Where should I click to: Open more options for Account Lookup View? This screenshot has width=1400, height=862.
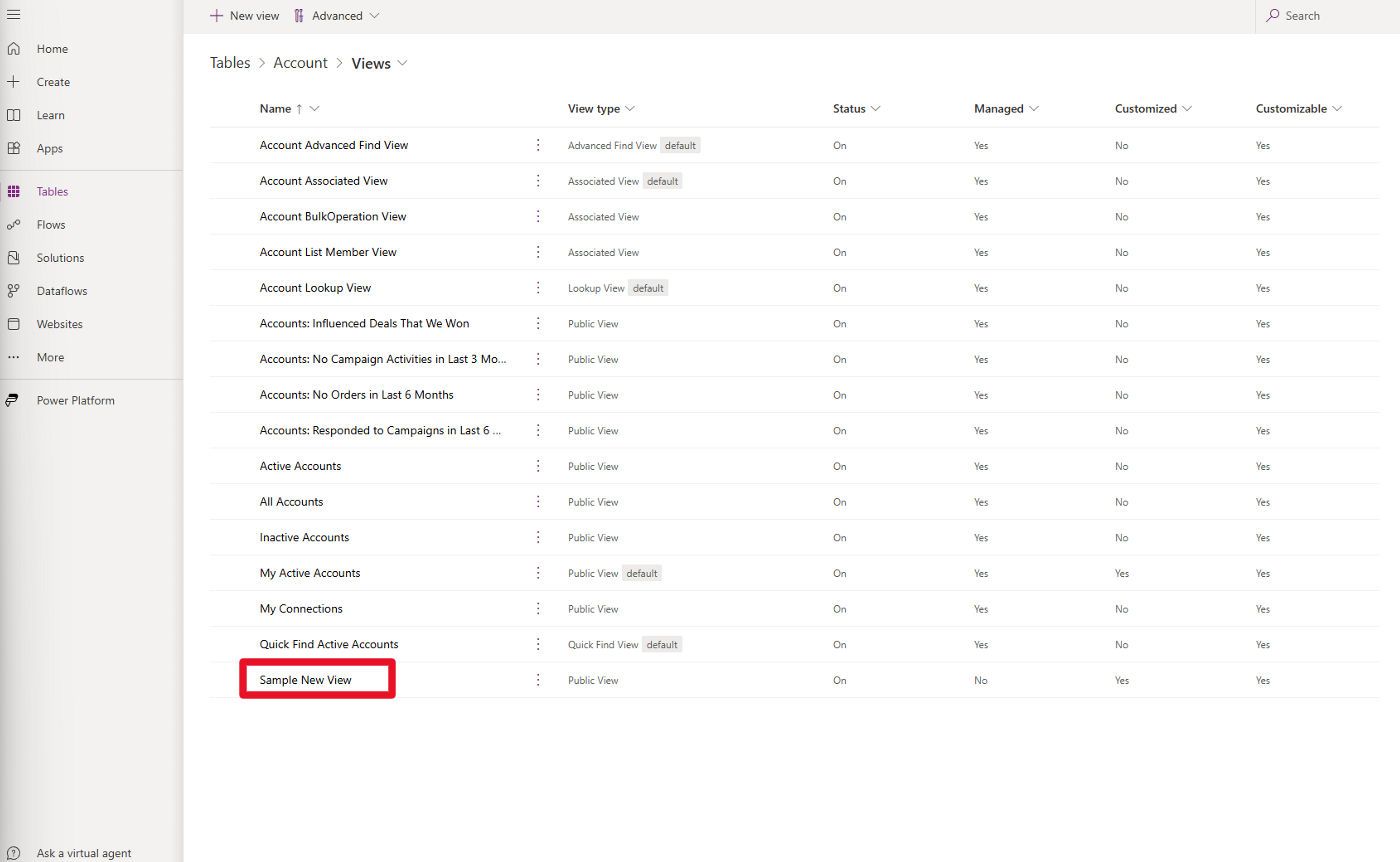538,288
